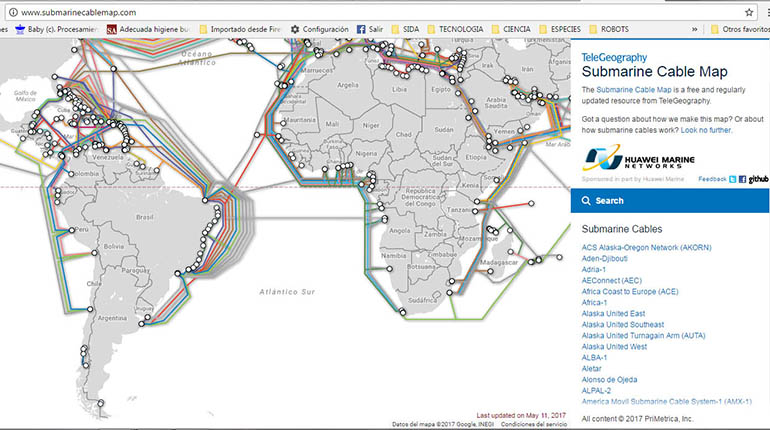
Task: Click the landing point beside Tanzania label
Action: pos(475,211)
